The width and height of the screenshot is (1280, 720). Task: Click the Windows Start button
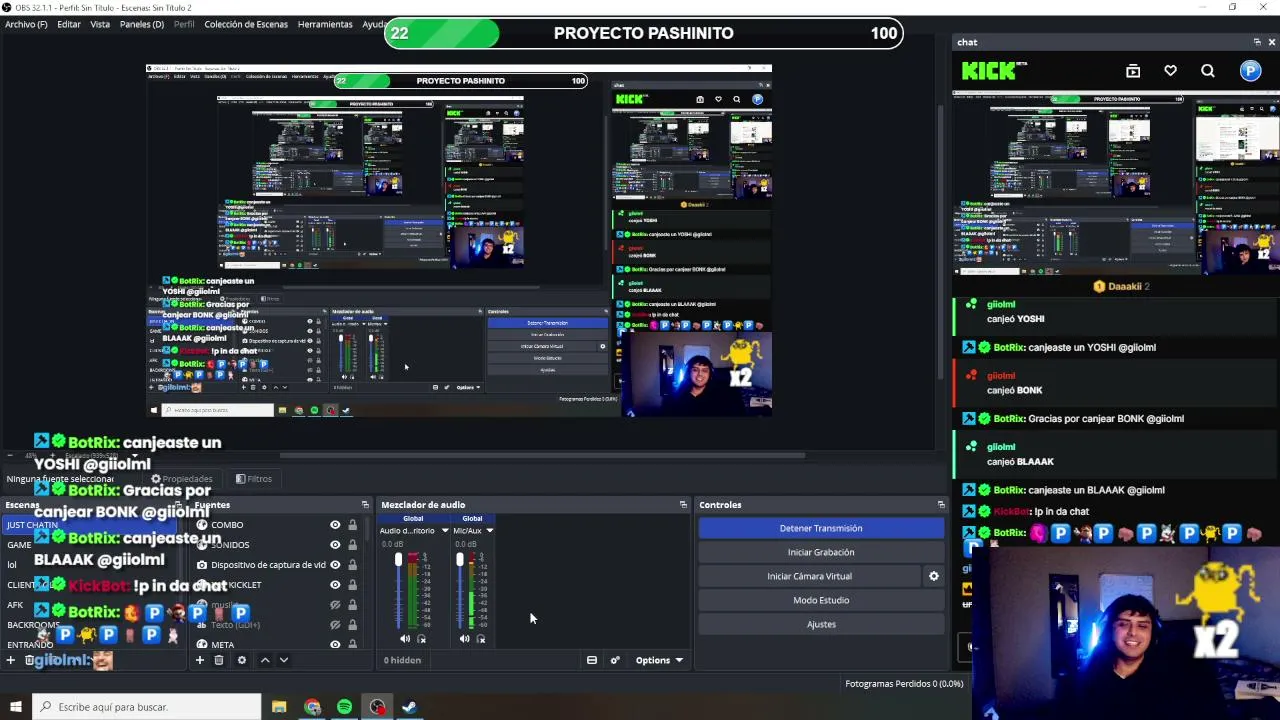click(15, 707)
